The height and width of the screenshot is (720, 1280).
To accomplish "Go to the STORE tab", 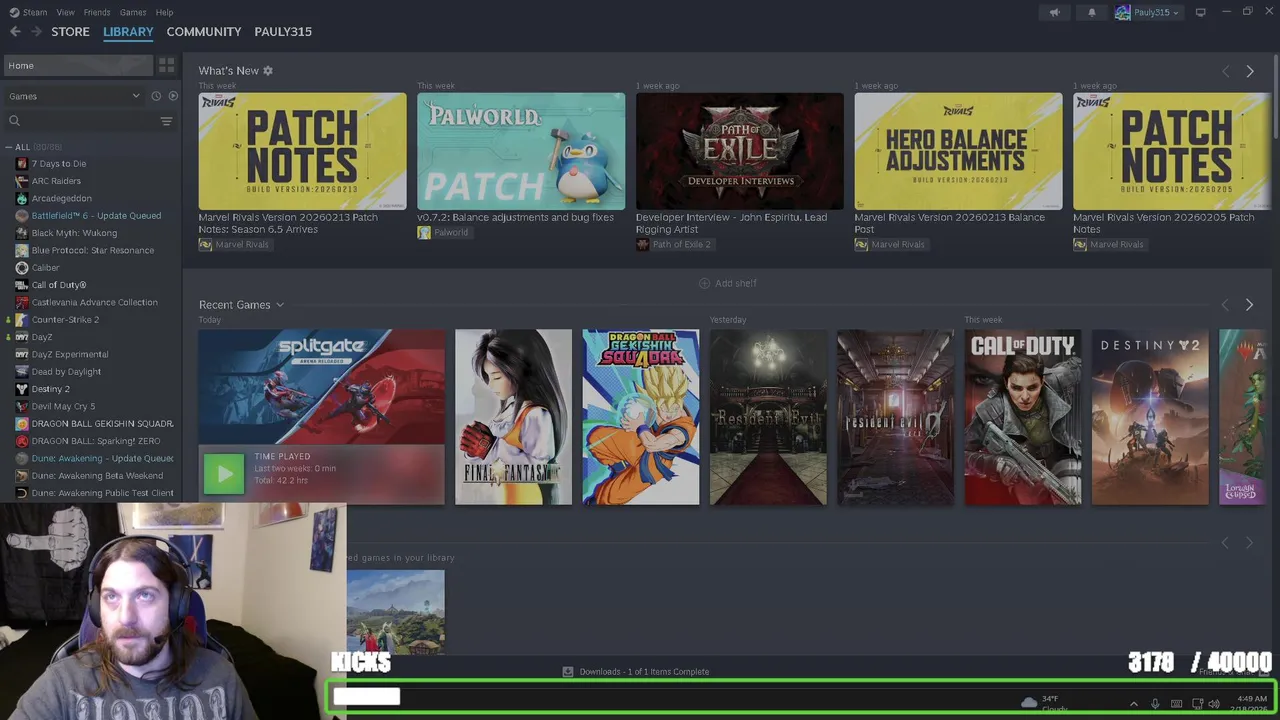I will [70, 31].
